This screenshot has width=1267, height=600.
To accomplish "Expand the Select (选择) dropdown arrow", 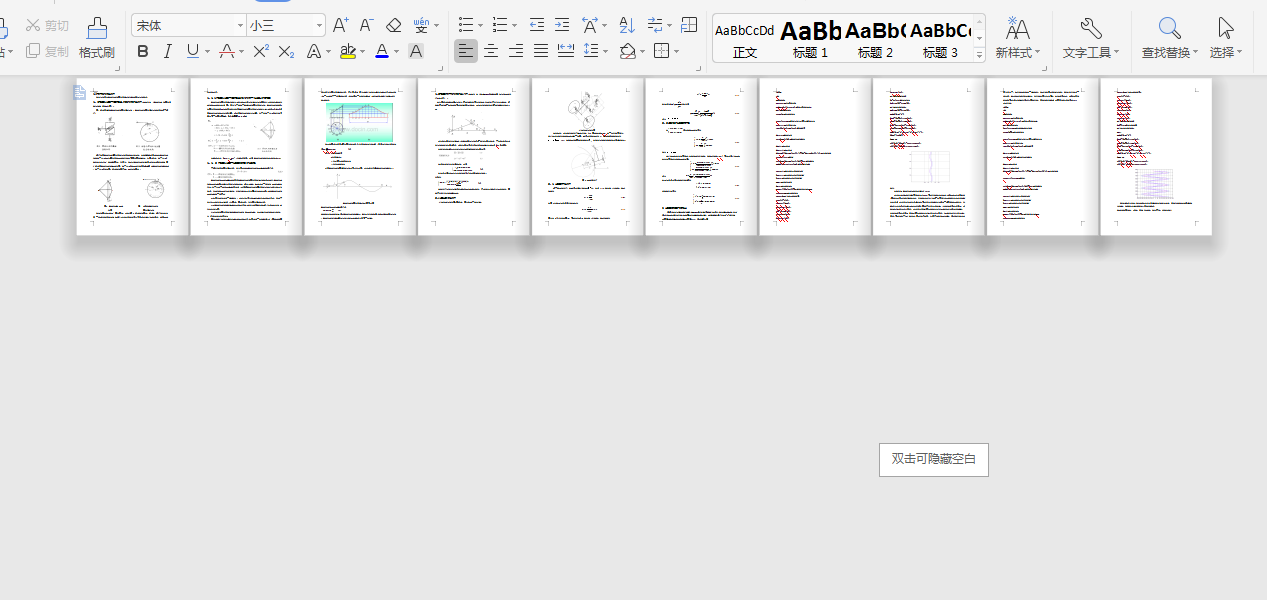I will point(1240,52).
